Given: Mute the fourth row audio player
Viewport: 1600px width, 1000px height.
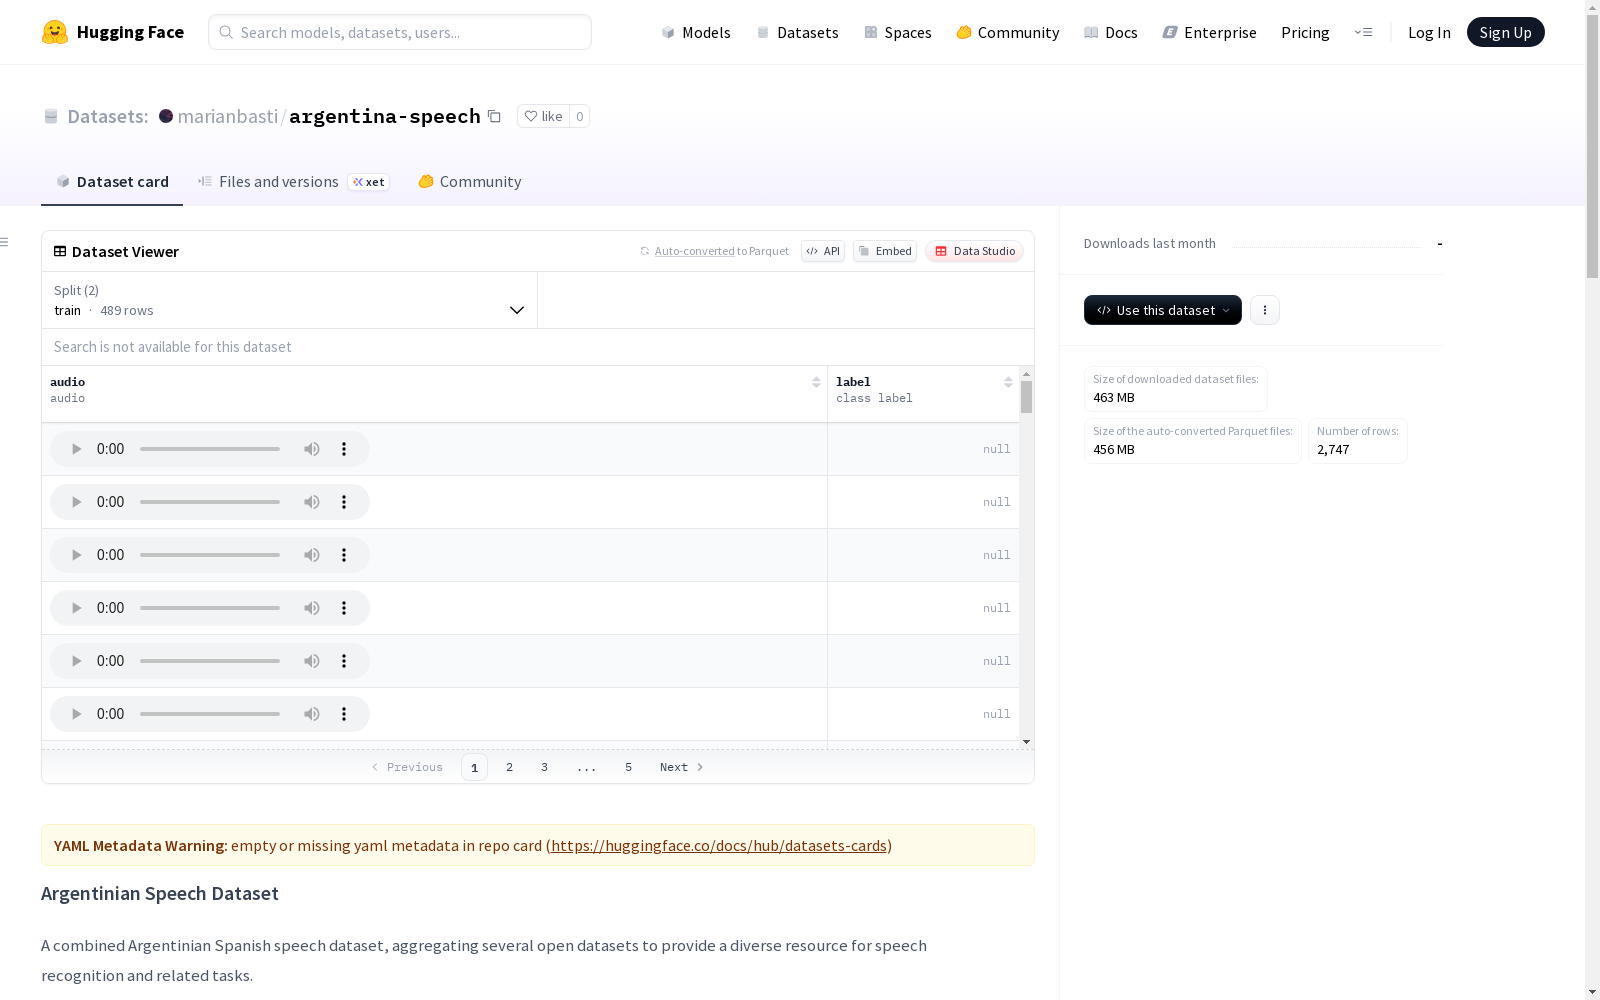Looking at the screenshot, I should 312,608.
